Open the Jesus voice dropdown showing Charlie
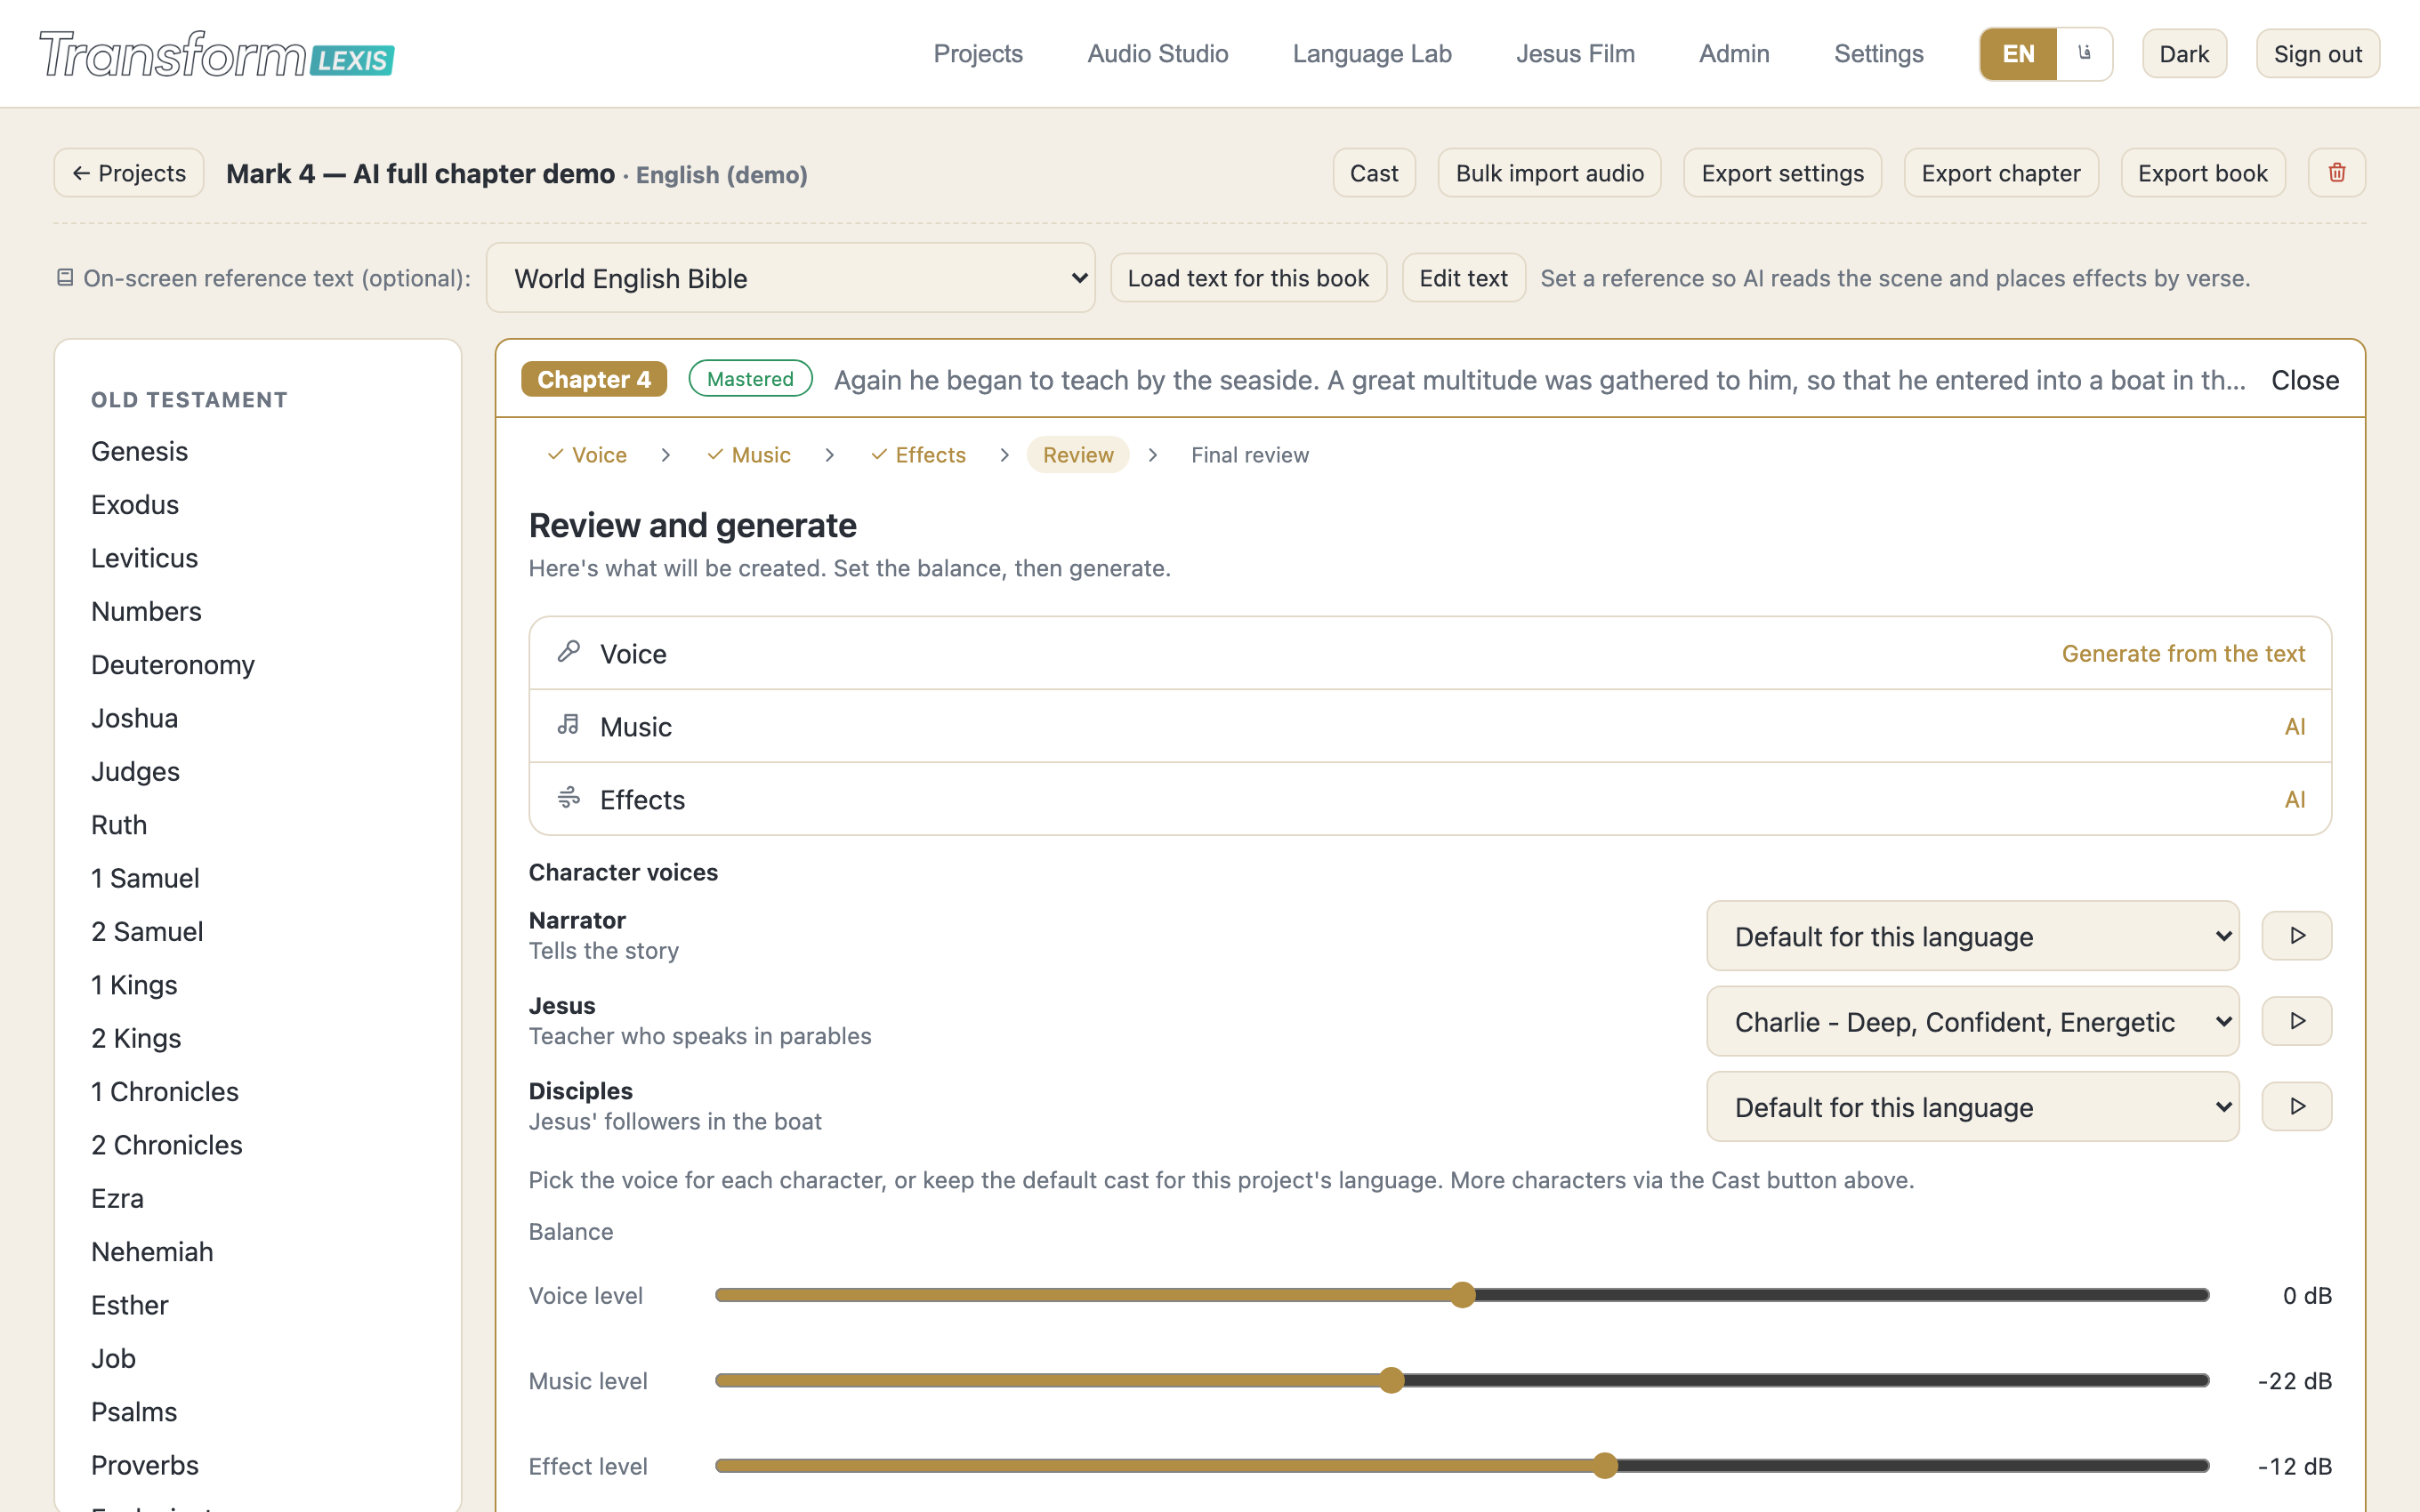Viewport: 2420px width, 1512px height. [1972, 1021]
